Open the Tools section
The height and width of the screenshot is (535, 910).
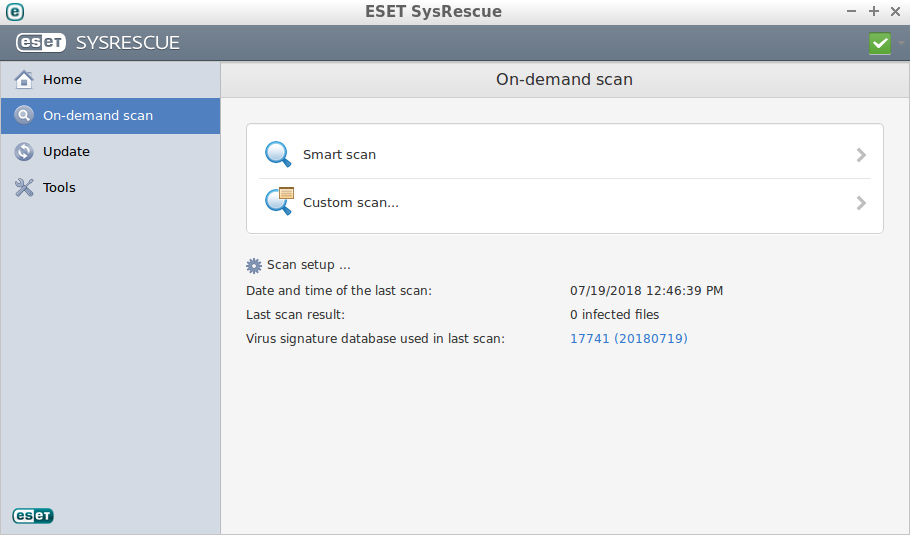coord(110,187)
